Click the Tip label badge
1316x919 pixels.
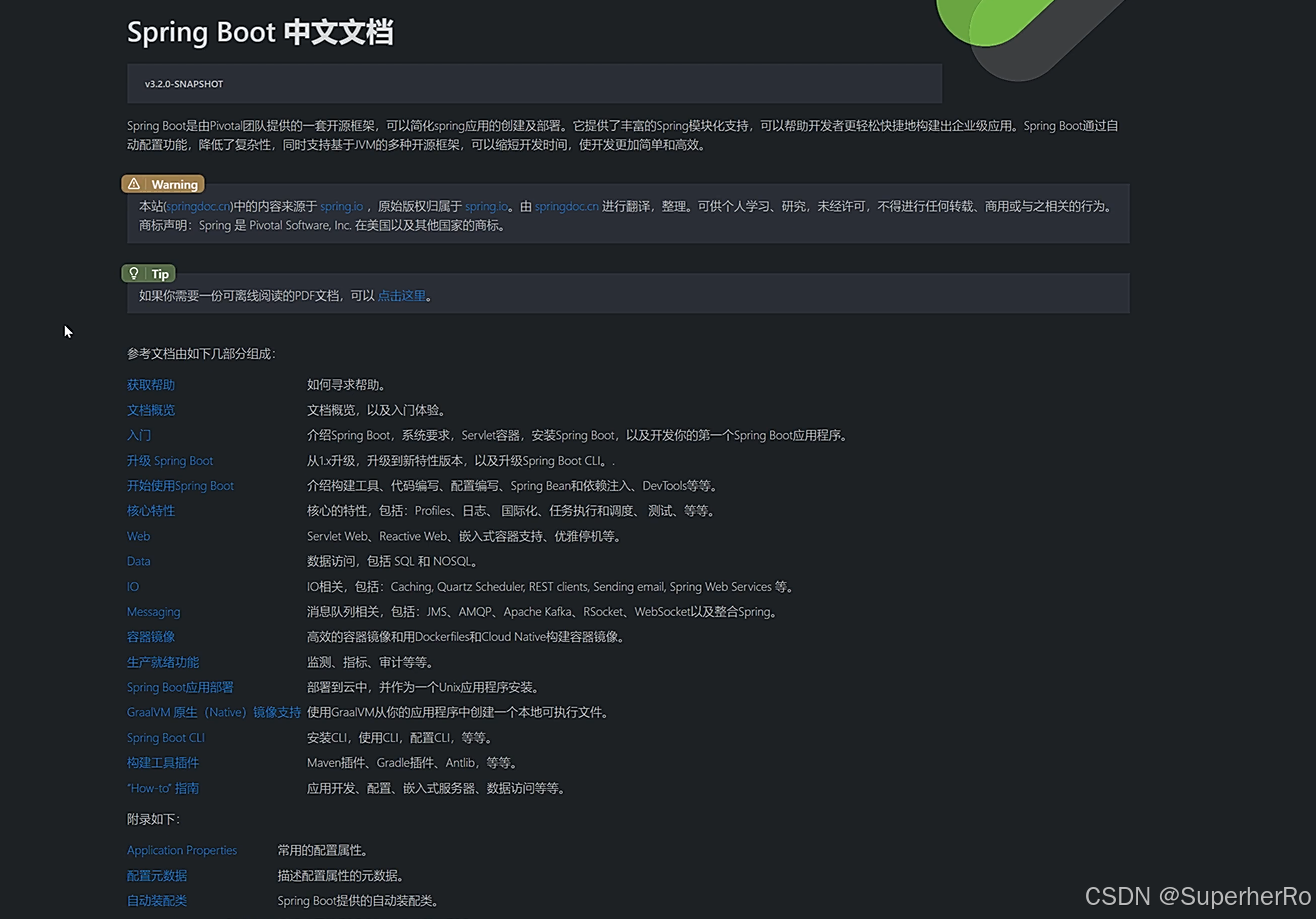click(149, 273)
